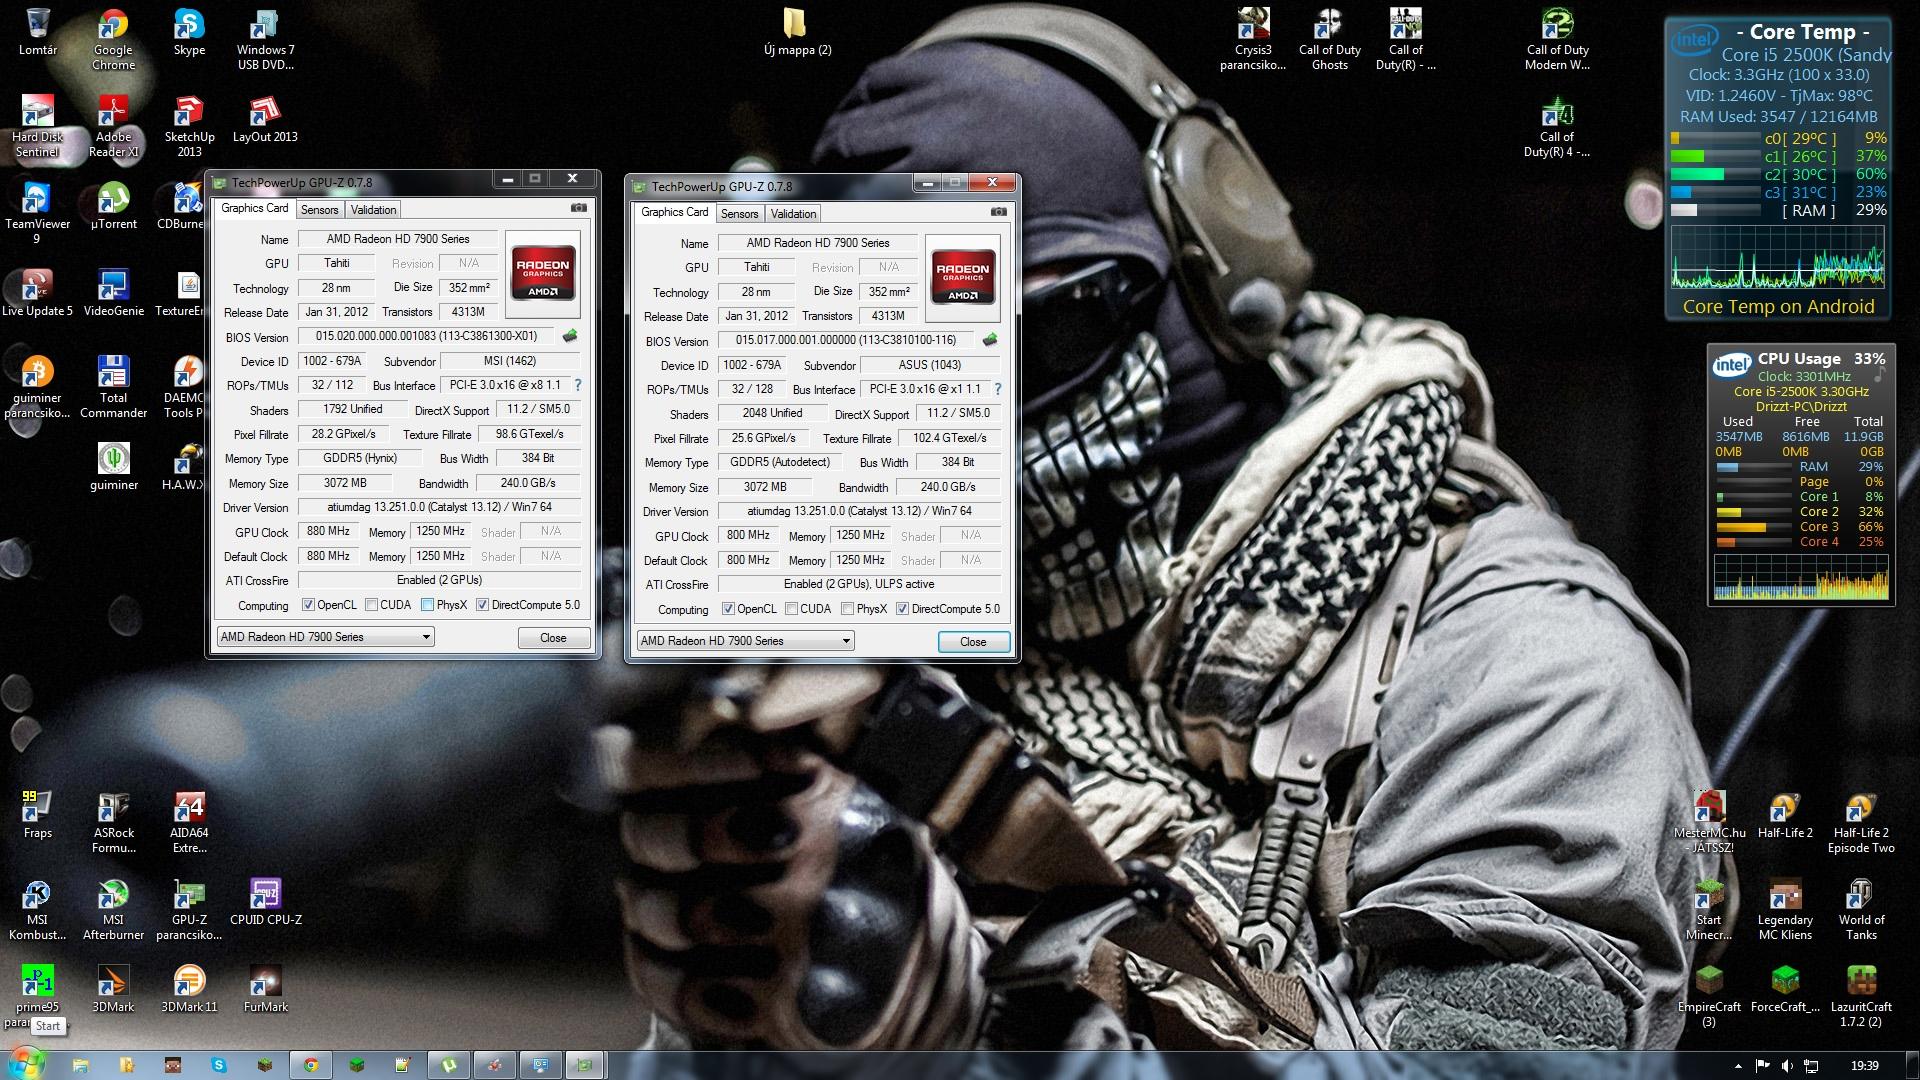Click Close button in right GPU-Z window
Viewport: 1920px width, 1080px height.
coord(973,642)
